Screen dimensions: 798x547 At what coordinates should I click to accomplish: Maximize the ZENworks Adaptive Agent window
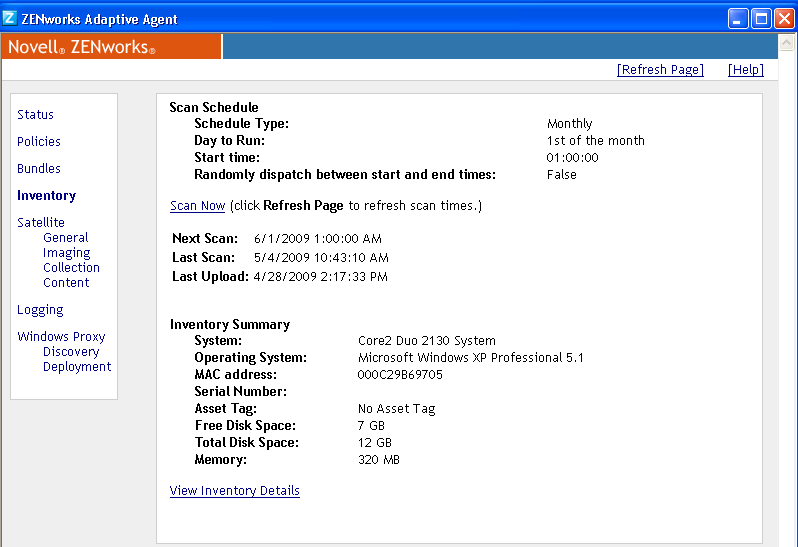(761, 18)
